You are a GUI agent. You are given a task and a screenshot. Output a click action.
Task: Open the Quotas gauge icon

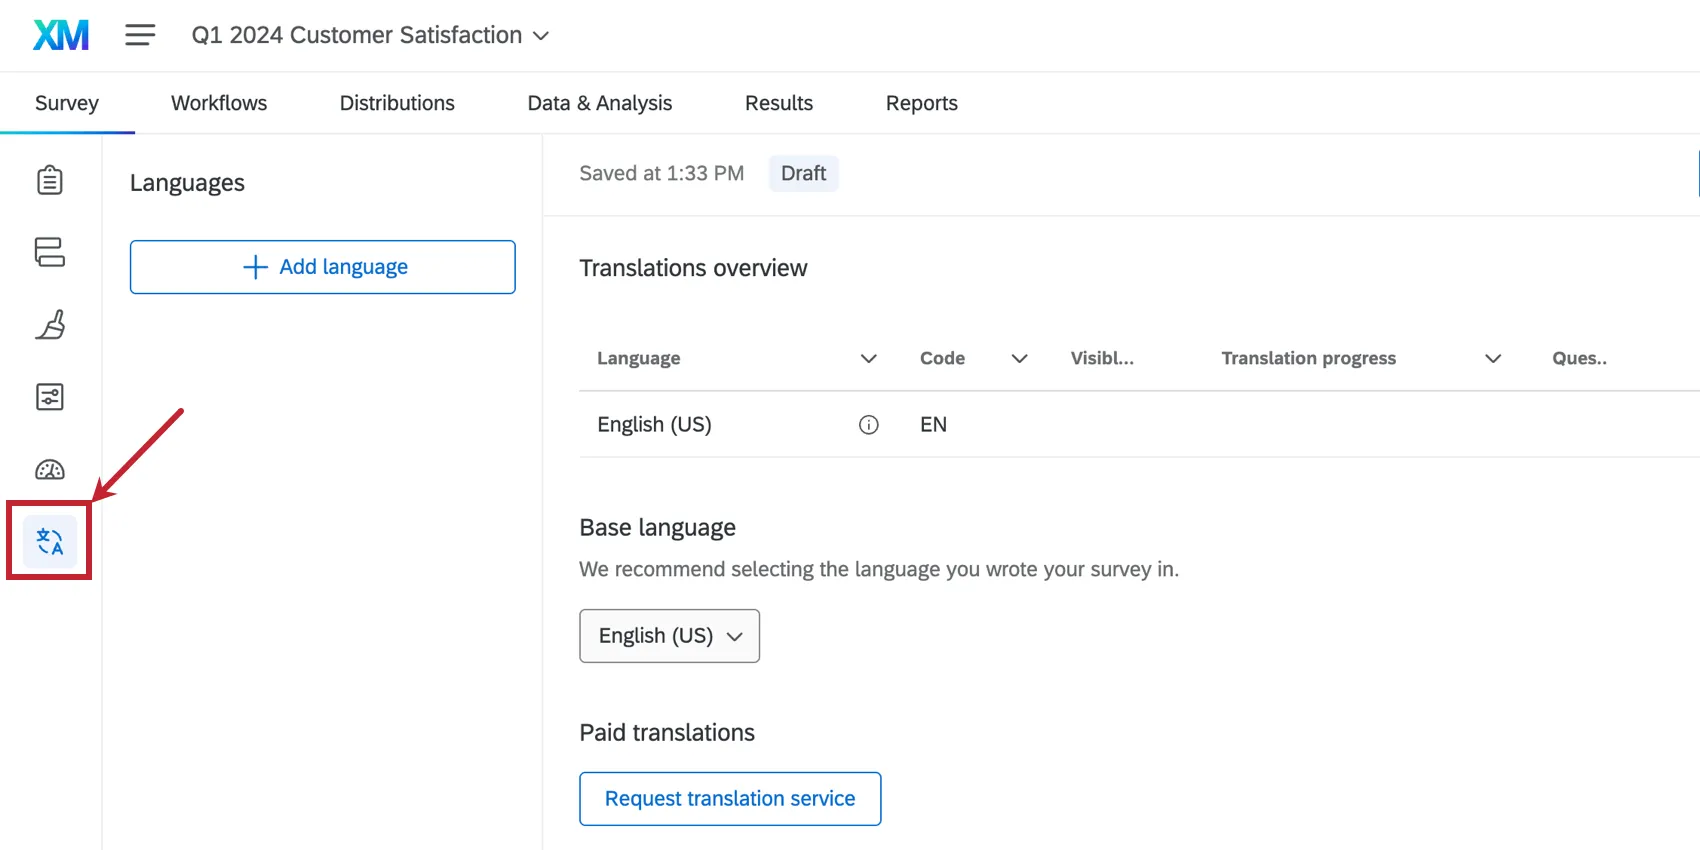click(x=50, y=469)
